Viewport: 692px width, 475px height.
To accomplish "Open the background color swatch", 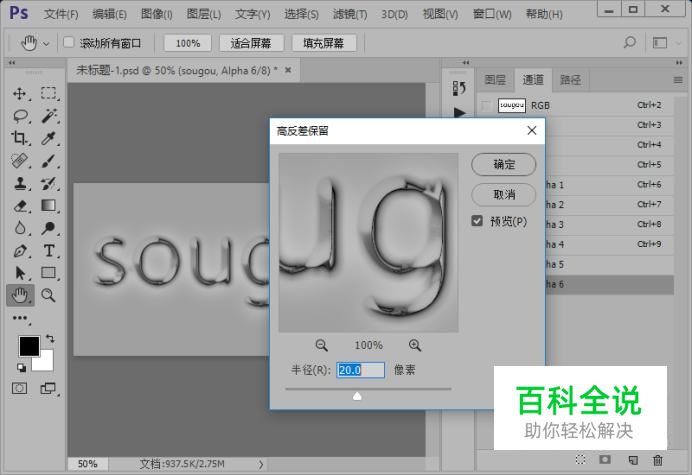I will pos(45,362).
